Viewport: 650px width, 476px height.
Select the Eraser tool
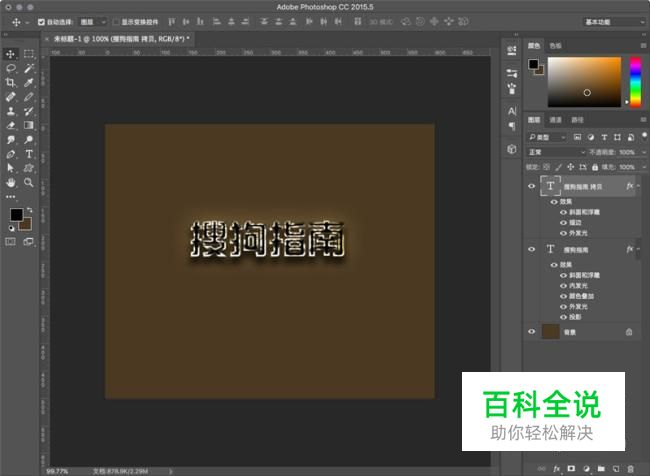(x=10, y=125)
